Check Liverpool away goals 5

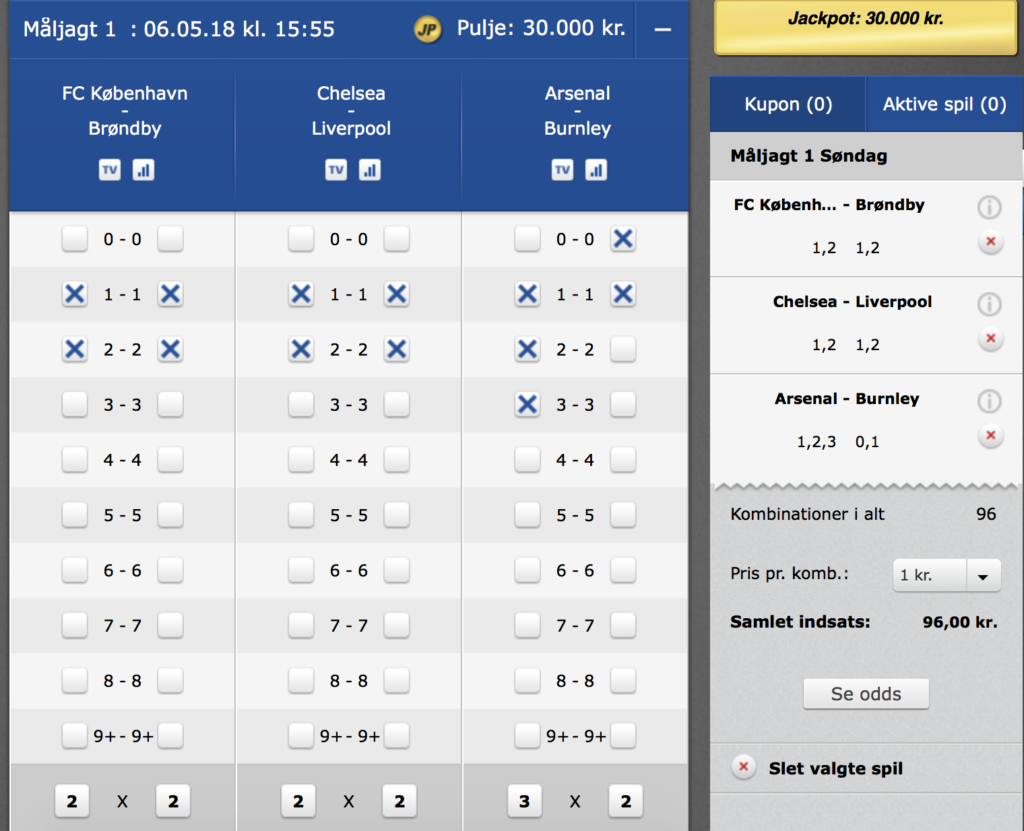tap(396, 515)
